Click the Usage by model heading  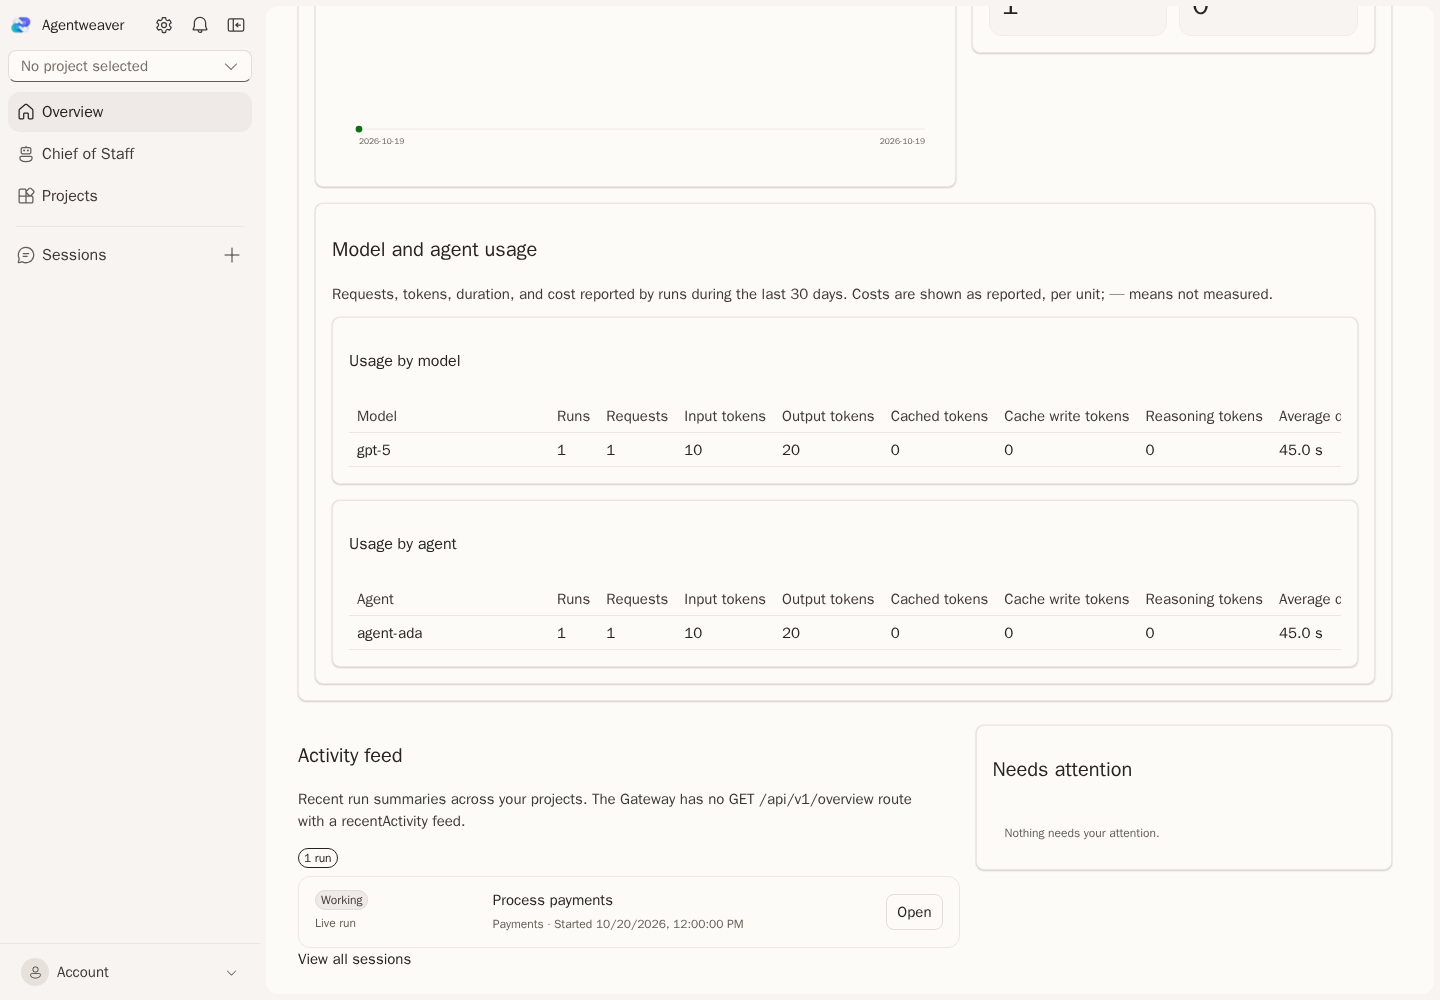click(404, 361)
